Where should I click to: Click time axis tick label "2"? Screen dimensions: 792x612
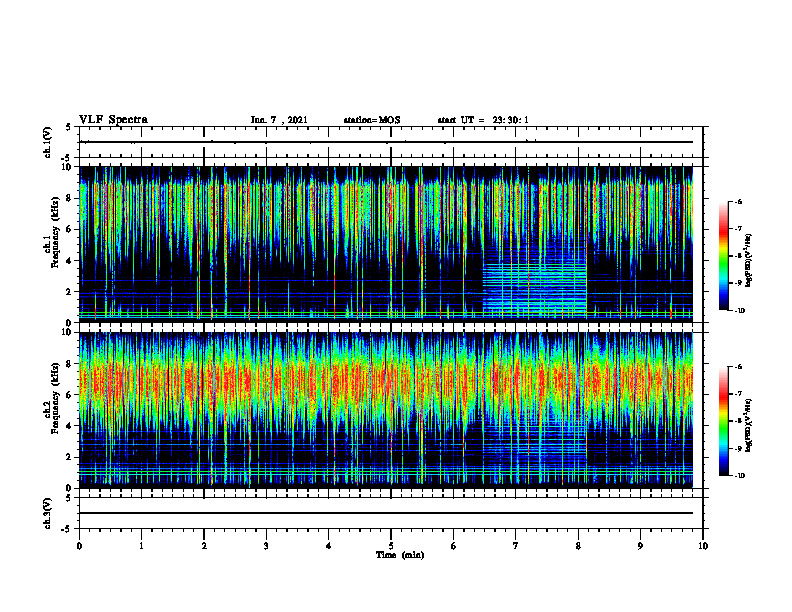pos(204,546)
